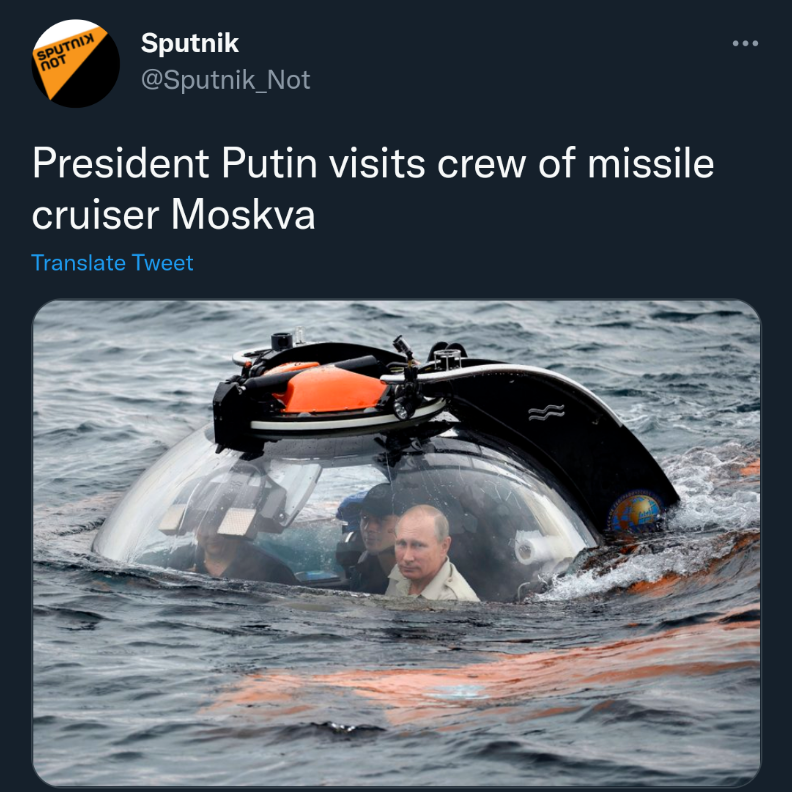Viewport: 792px width, 792px height.
Task: Click the Translate Tweet link
Action: pyautogui.click(x=112, y=263)
